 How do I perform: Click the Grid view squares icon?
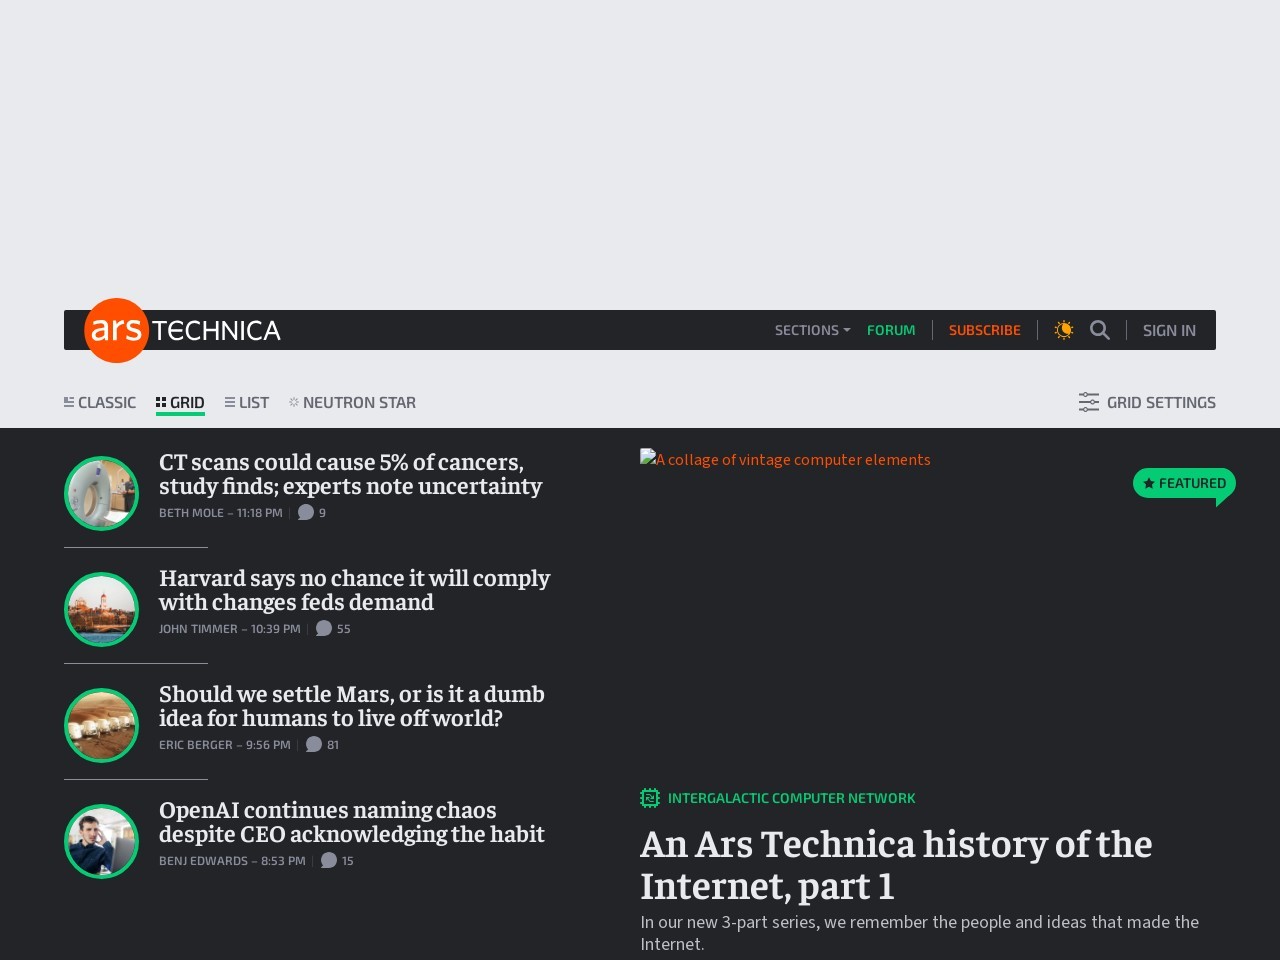161,402
